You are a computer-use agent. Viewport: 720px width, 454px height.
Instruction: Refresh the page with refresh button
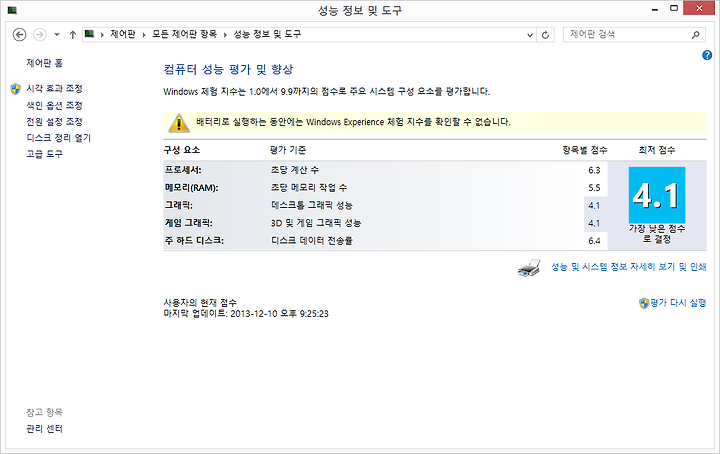pos(545,35)
